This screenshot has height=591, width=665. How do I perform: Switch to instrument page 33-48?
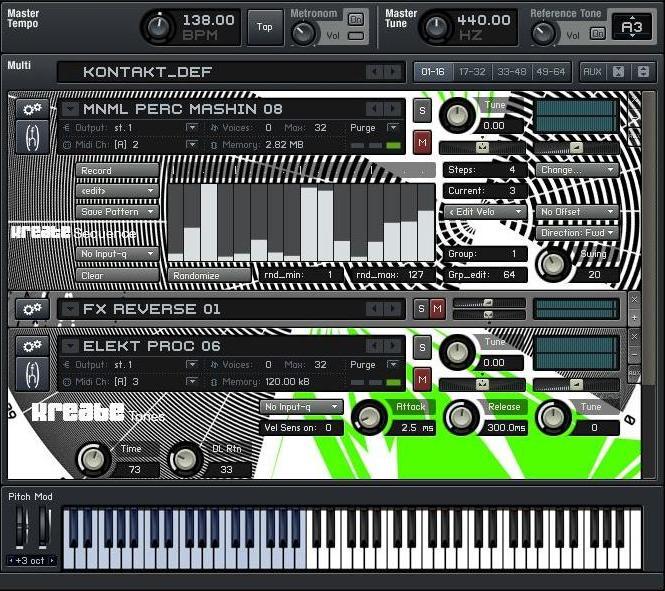(511, 72)
